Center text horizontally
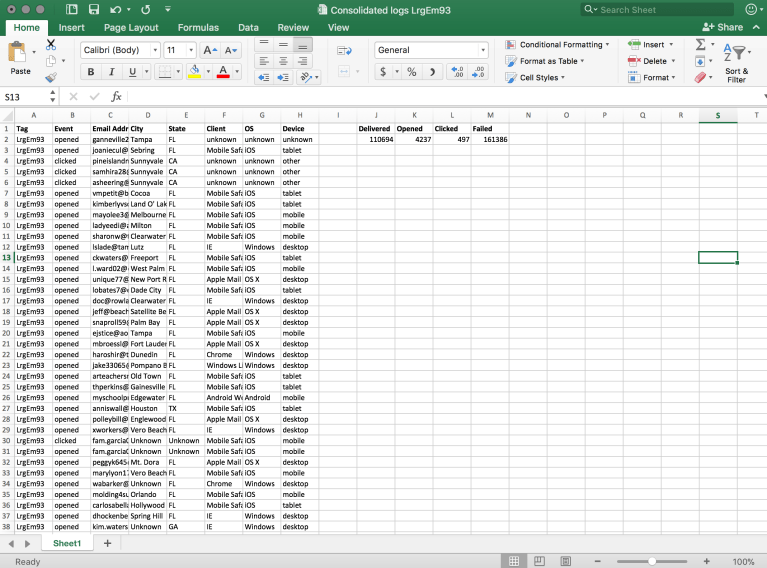 point(283,61)
